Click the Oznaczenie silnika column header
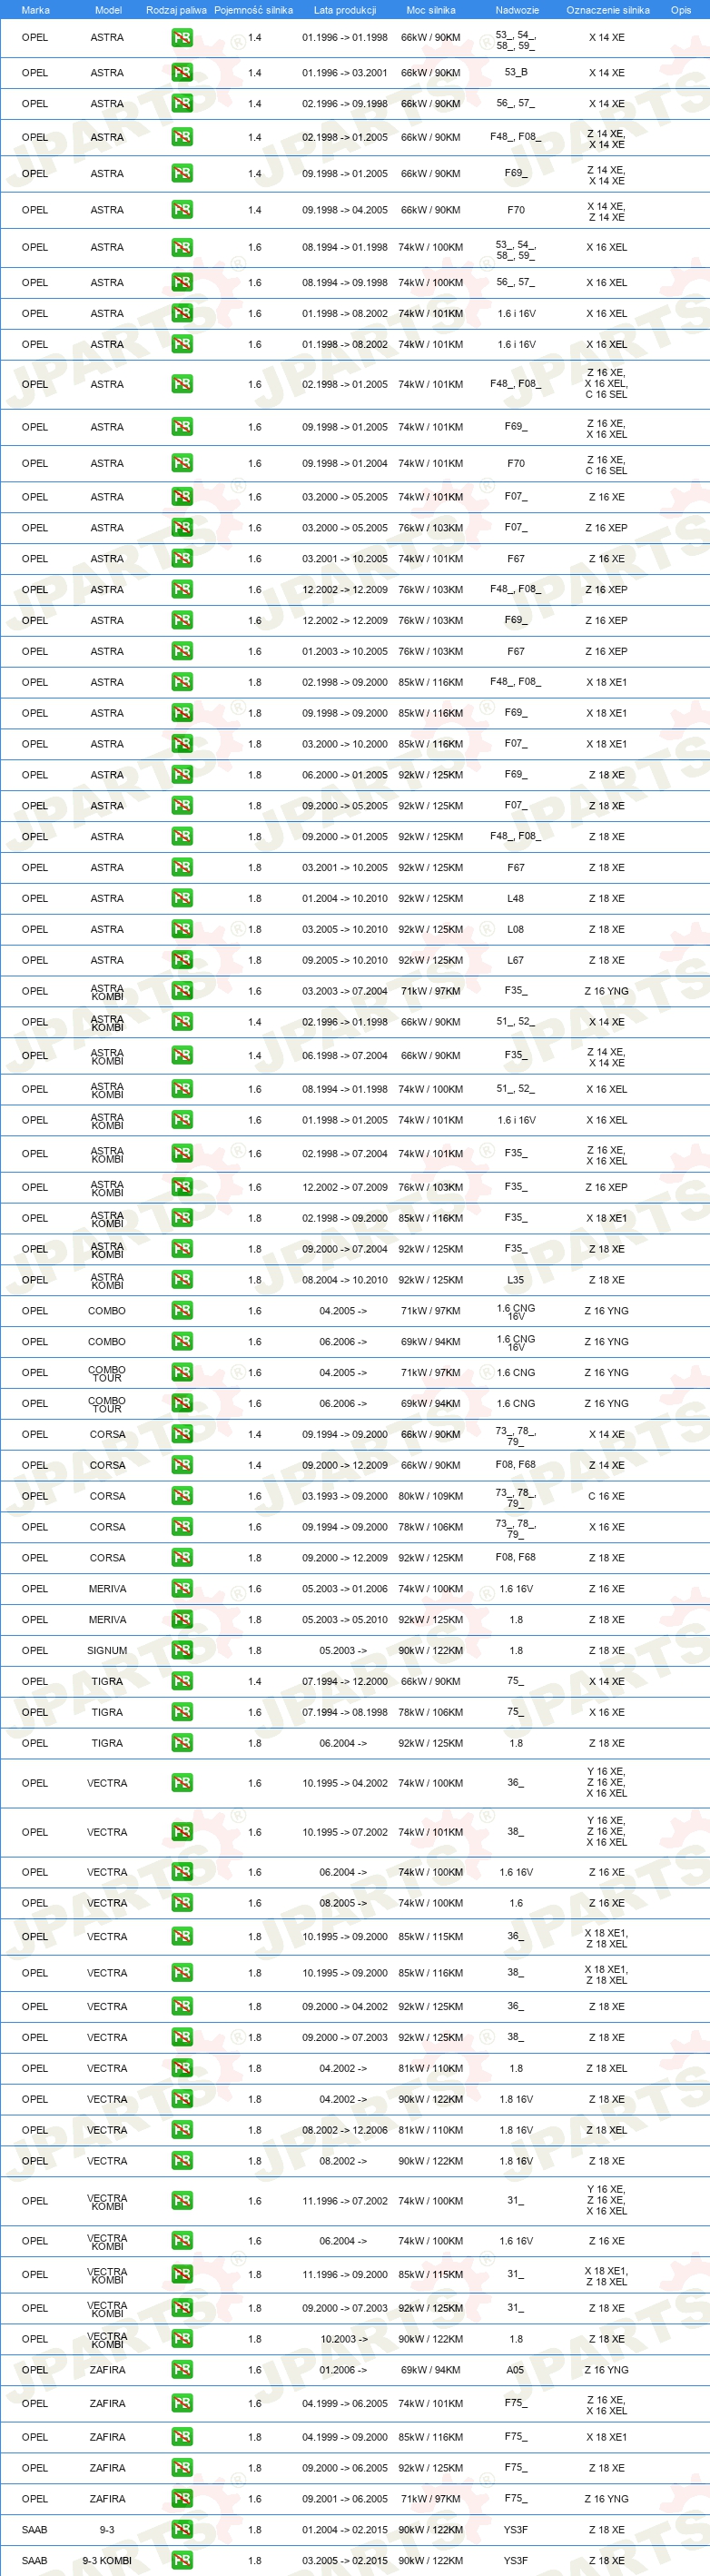 point(608,10)
